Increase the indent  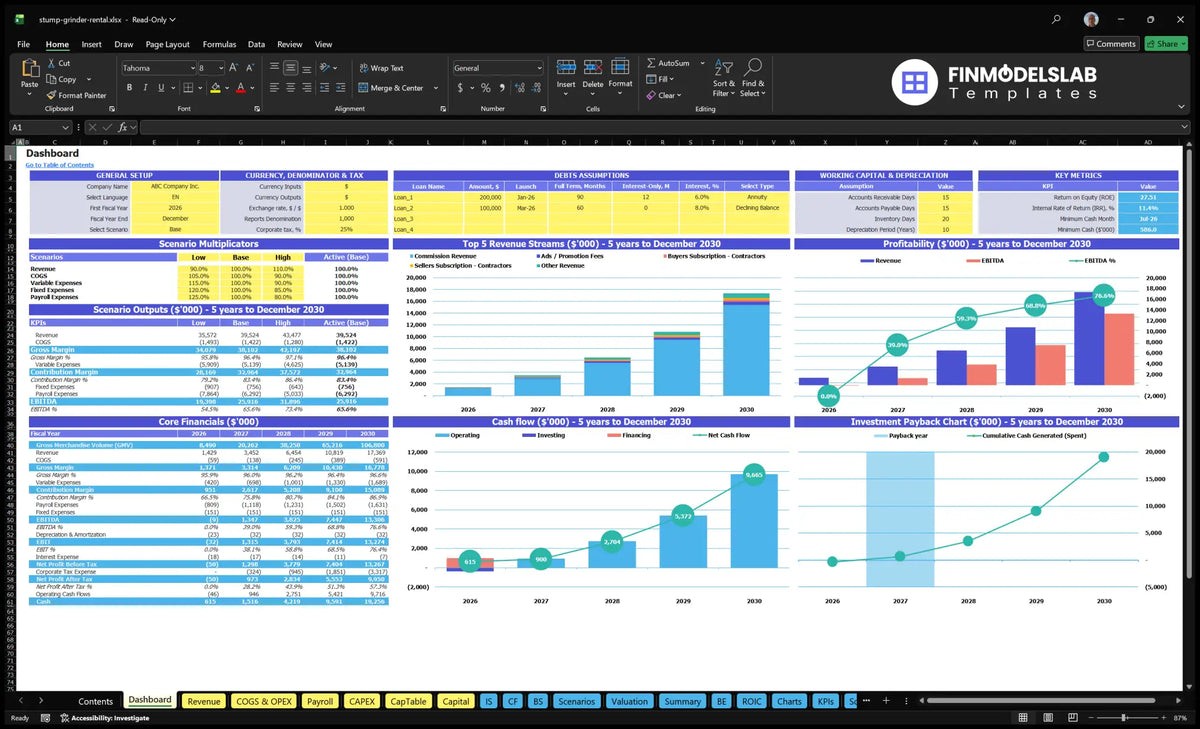click(341, 88)
